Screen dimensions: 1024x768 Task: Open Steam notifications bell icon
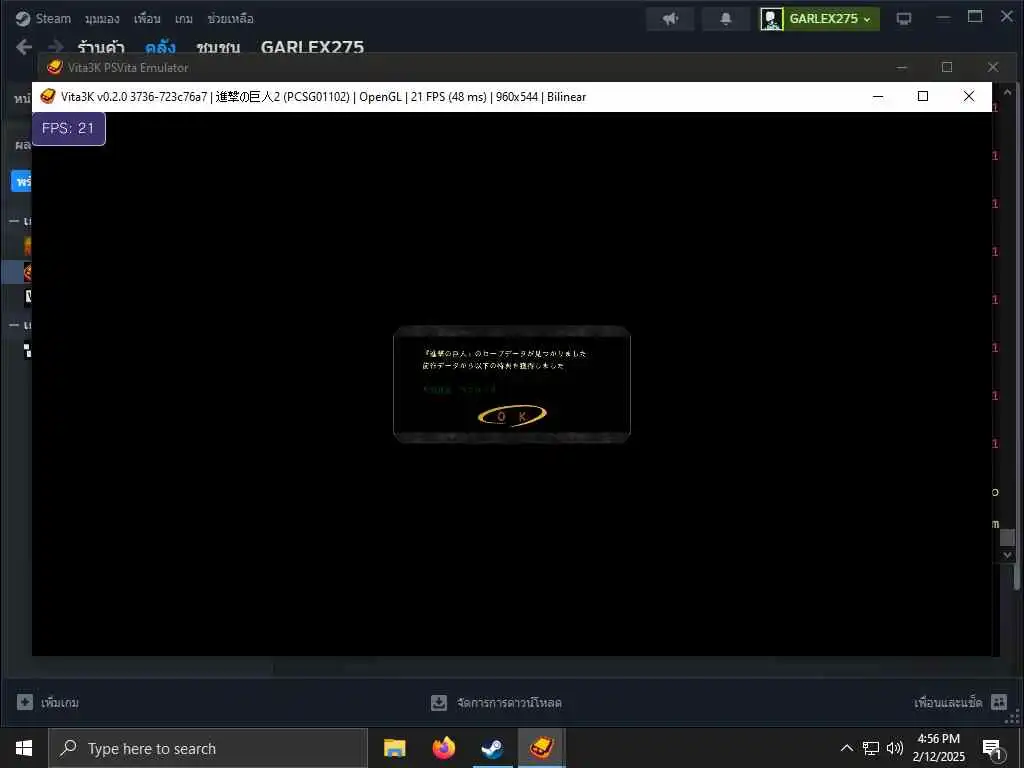click(x=726, y=19)
